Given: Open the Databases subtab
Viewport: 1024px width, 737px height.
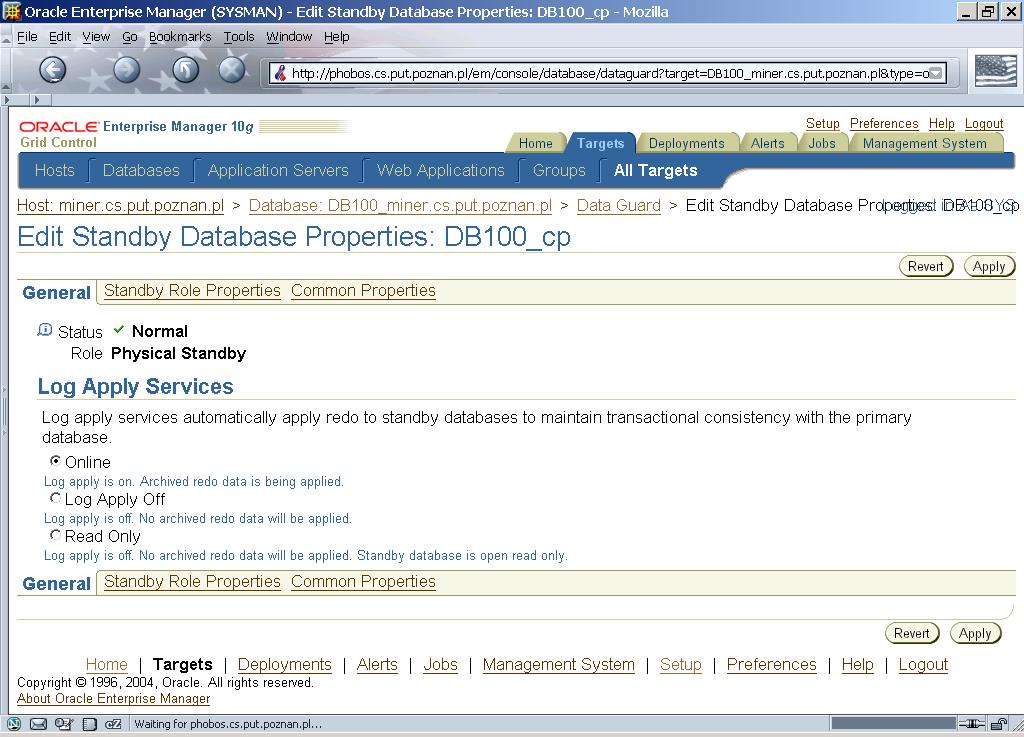Looking at the screenshot, I should point(141,170).
